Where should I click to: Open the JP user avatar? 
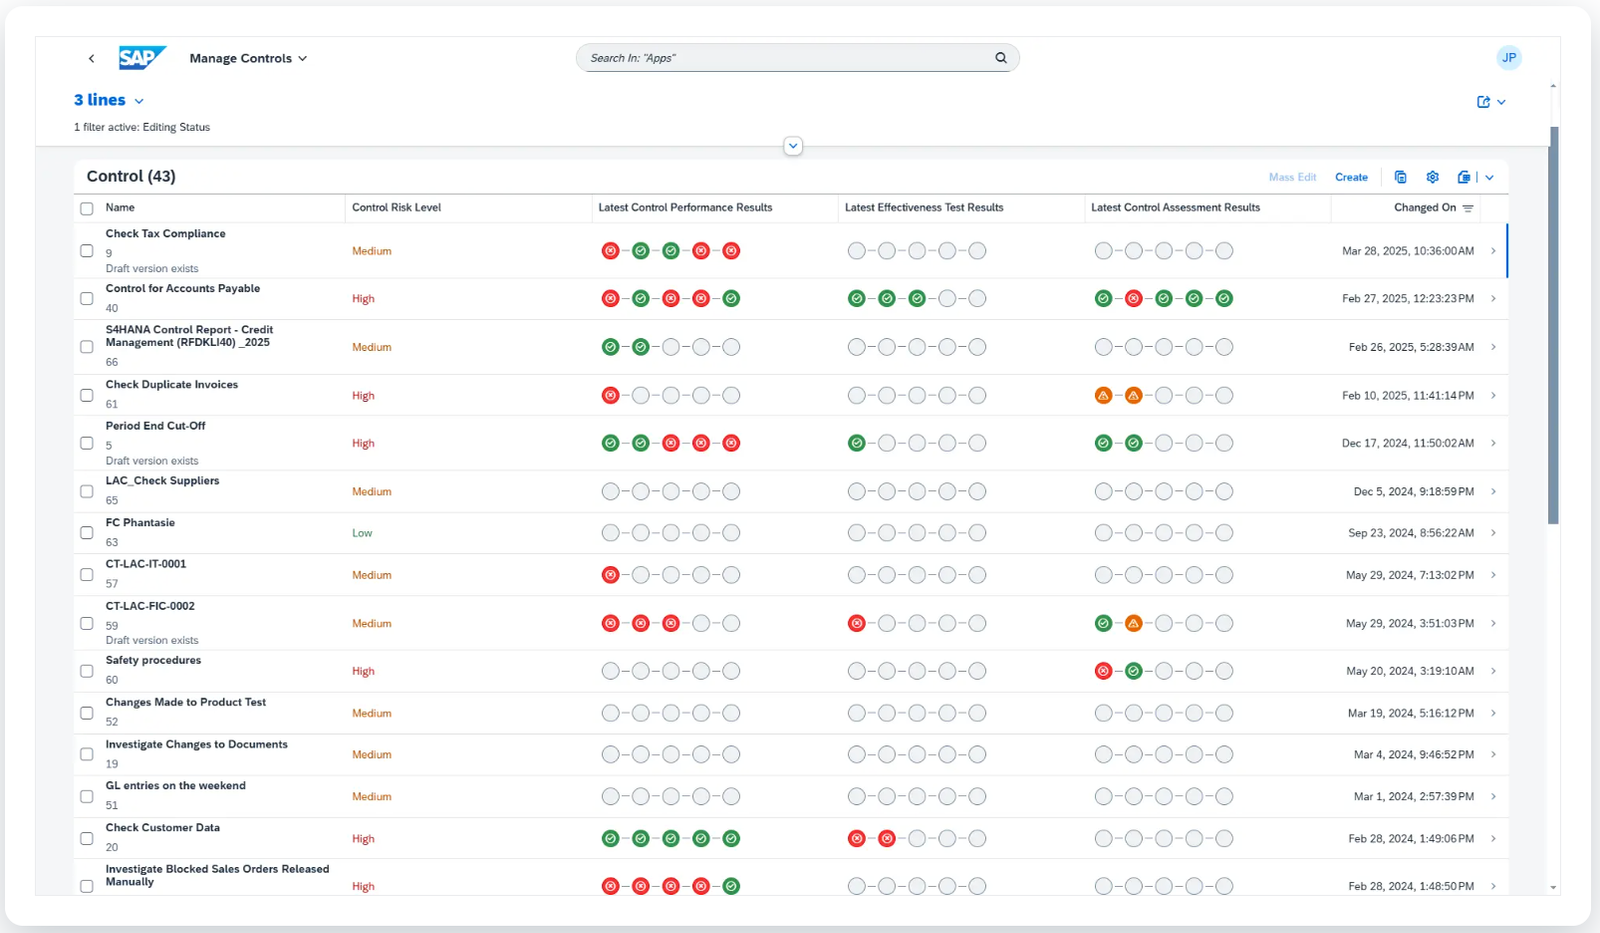[1509, 58]
